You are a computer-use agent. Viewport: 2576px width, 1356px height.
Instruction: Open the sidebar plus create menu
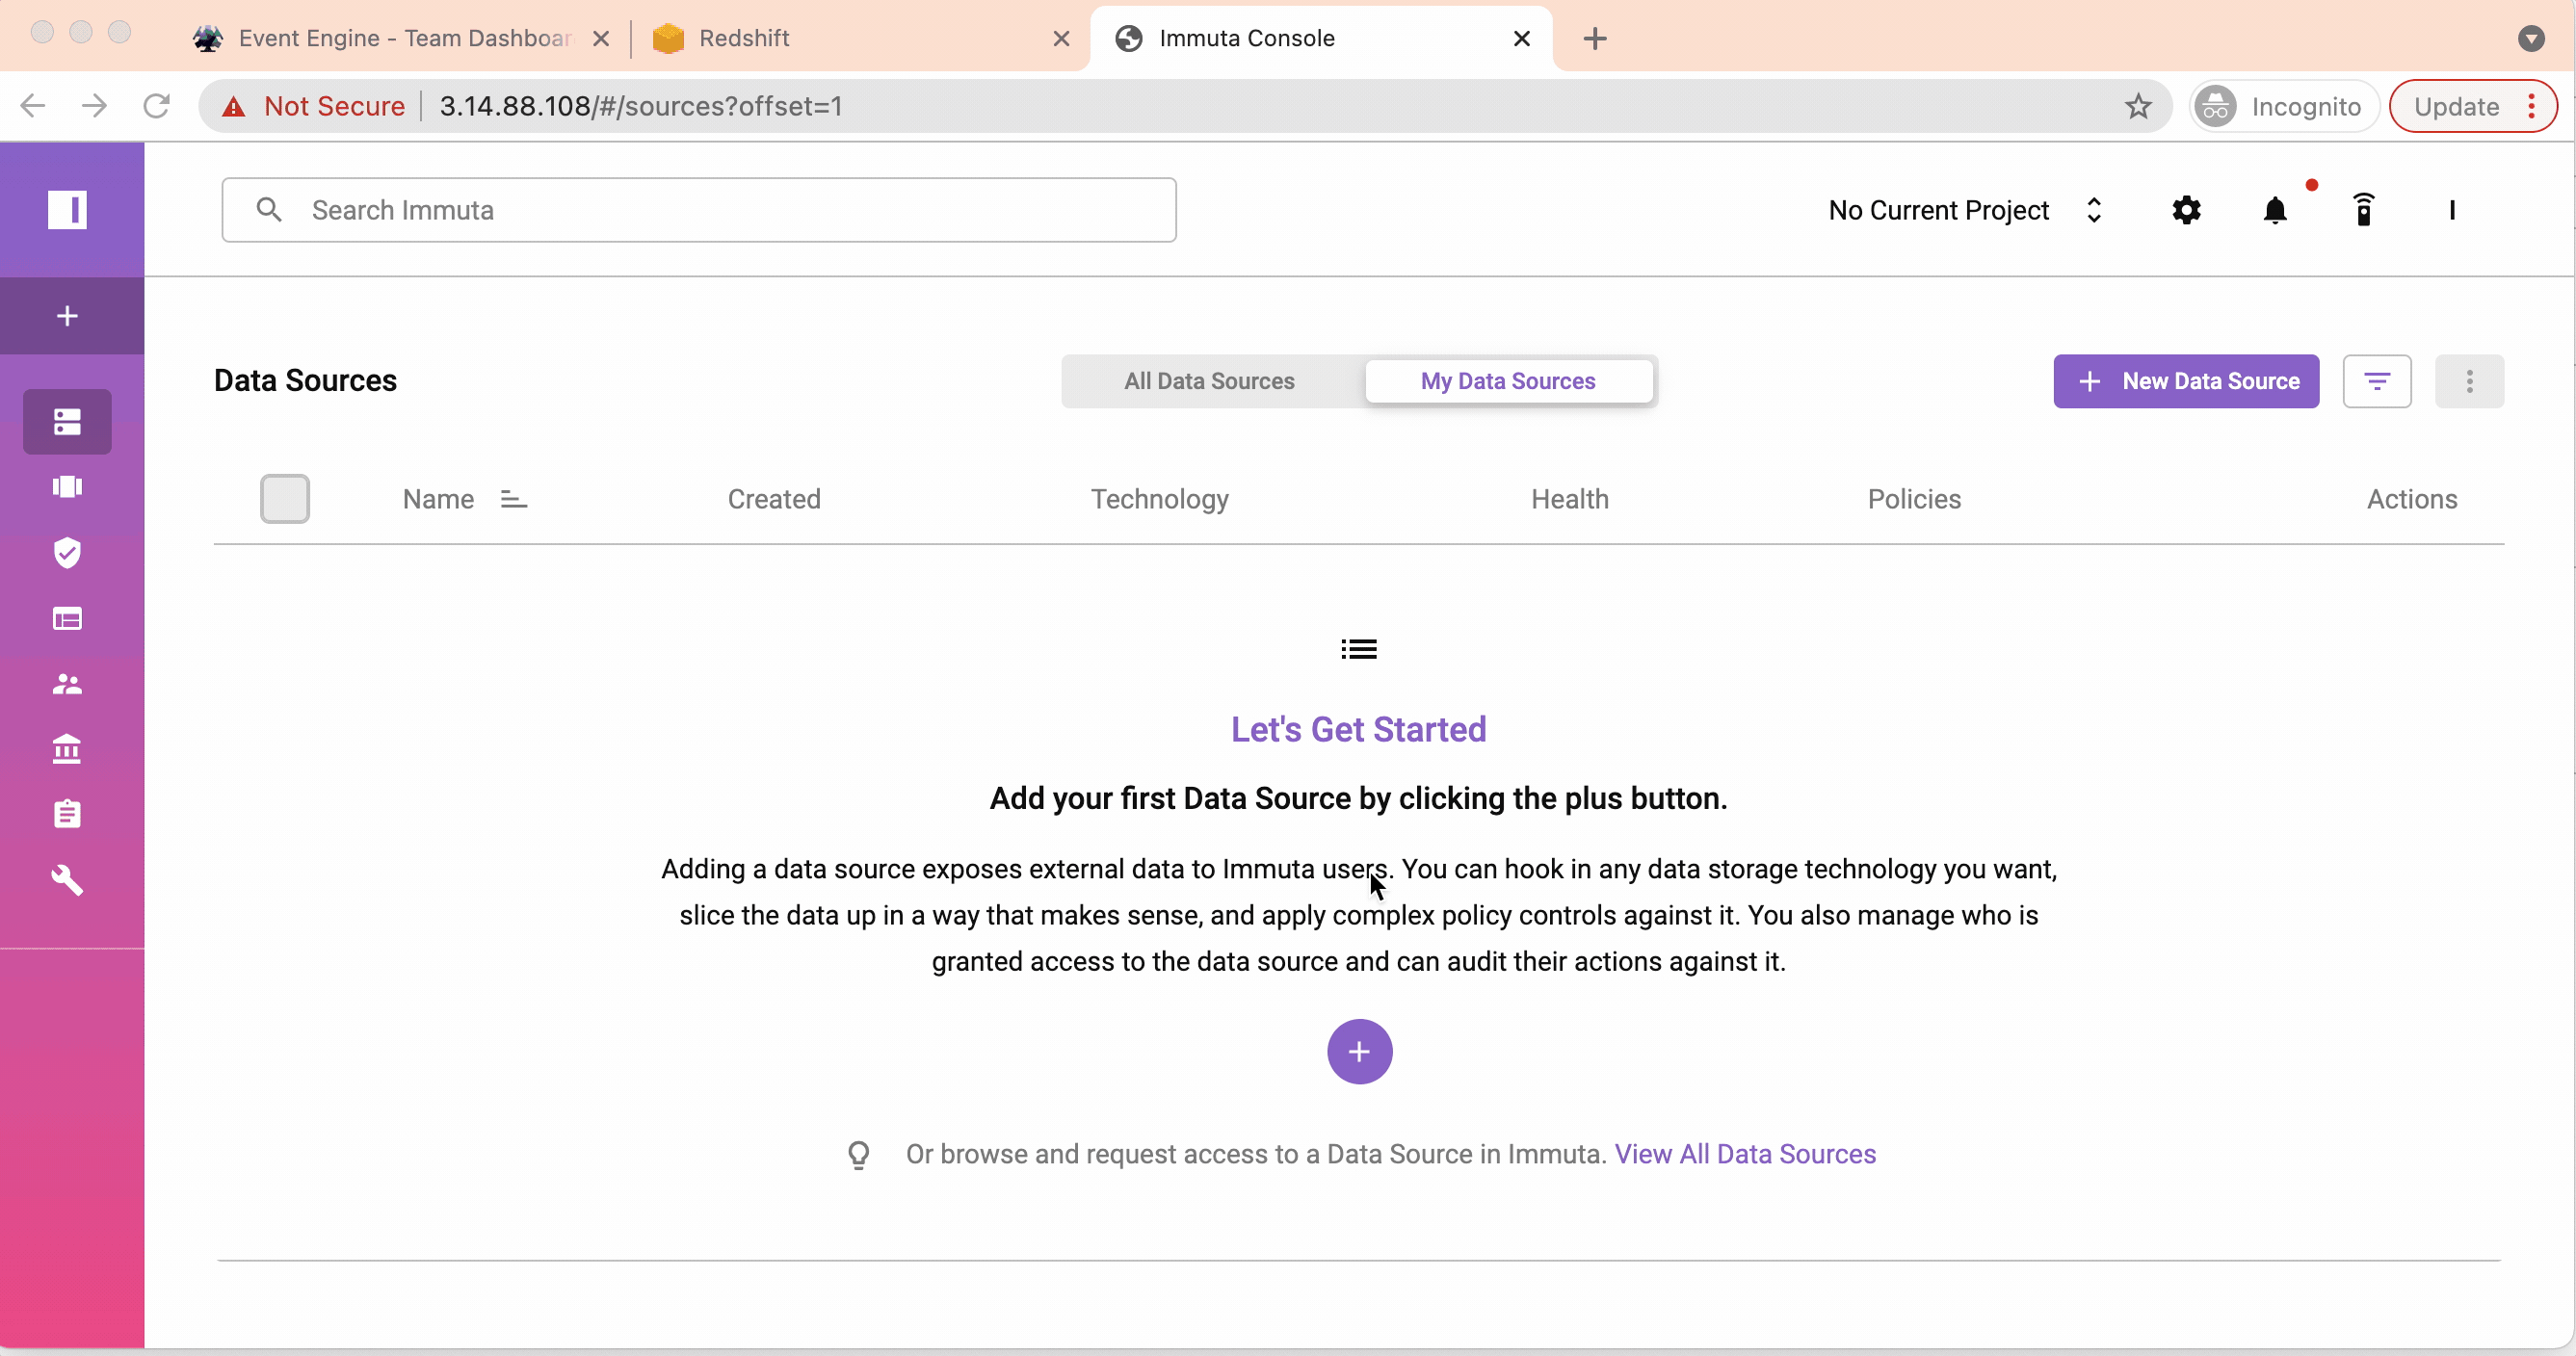pos(67,316)
